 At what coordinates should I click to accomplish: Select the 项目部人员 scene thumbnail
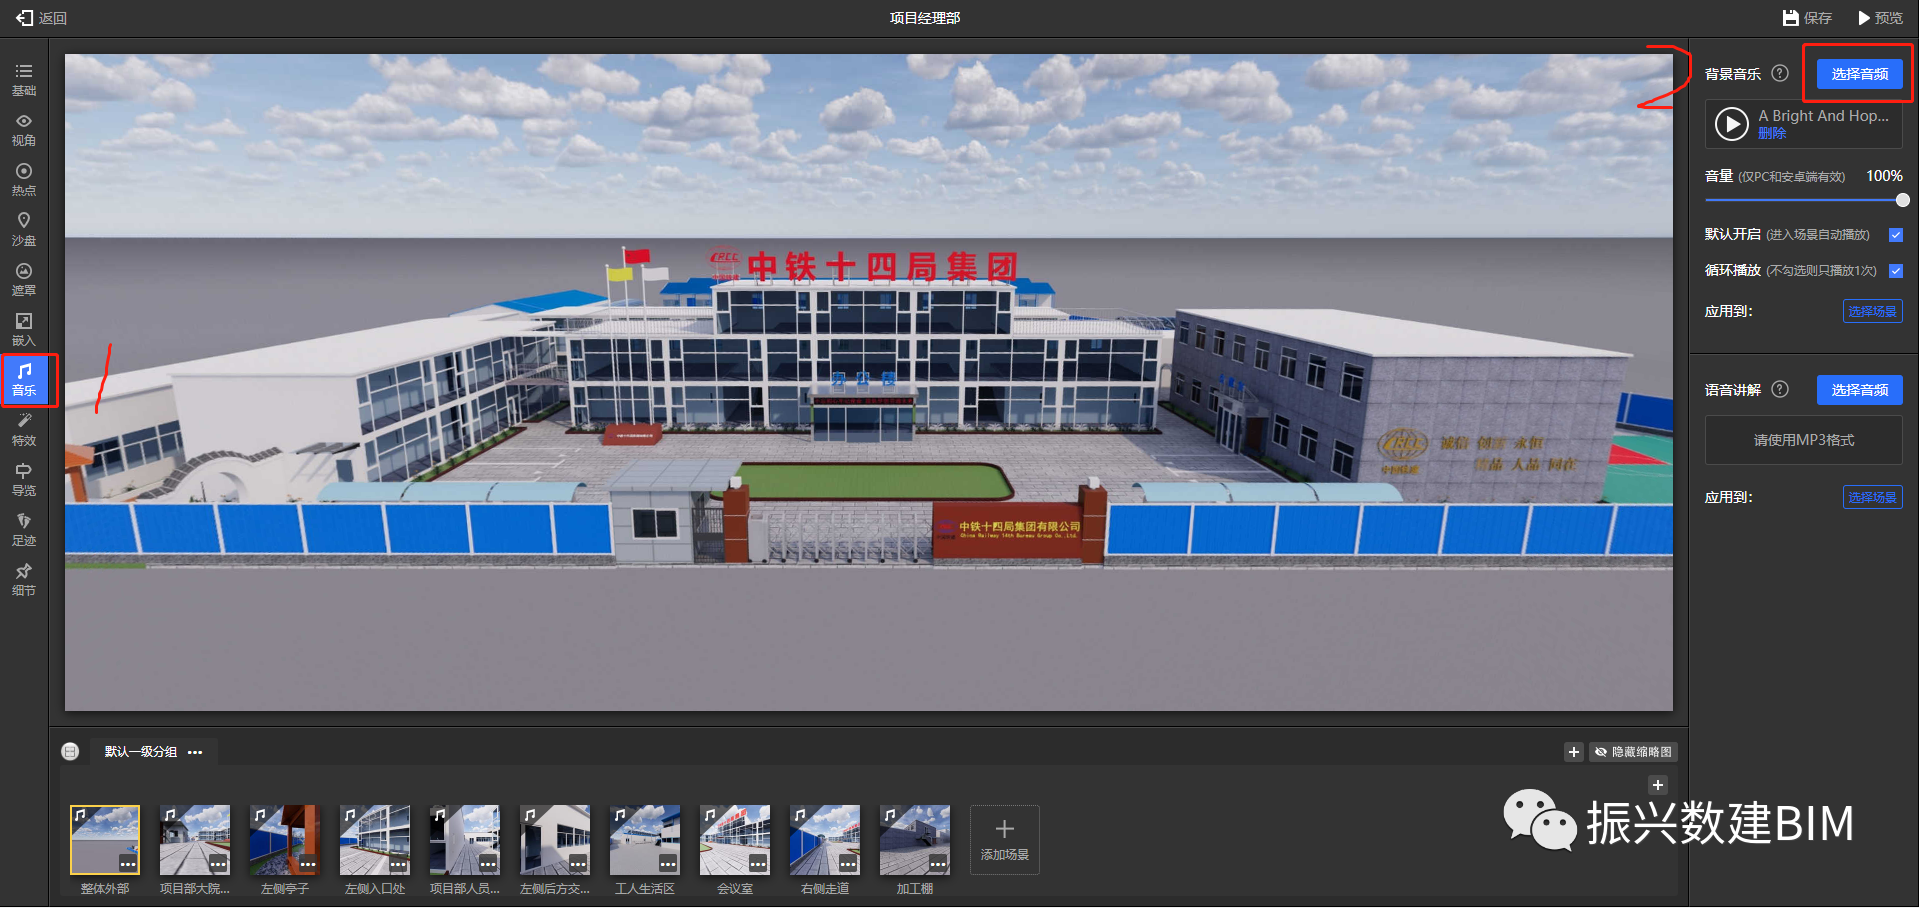pyautogui.click(x=465, y=840)
